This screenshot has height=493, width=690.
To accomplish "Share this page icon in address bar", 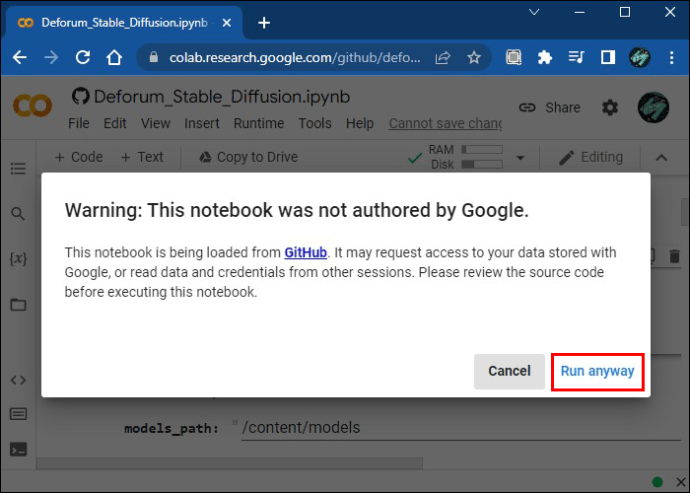I will (443, 58).
